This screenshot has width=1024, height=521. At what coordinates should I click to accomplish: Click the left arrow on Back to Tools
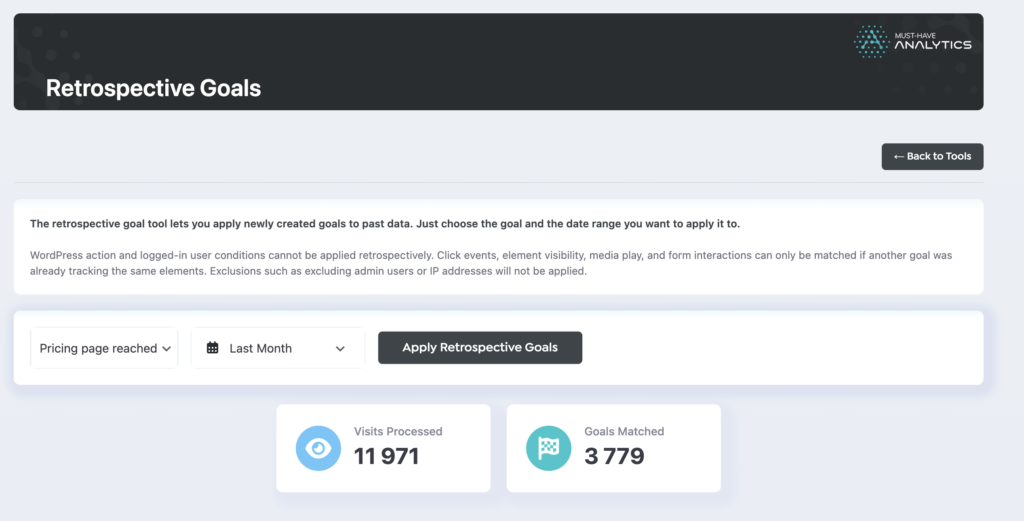(898, 157)
